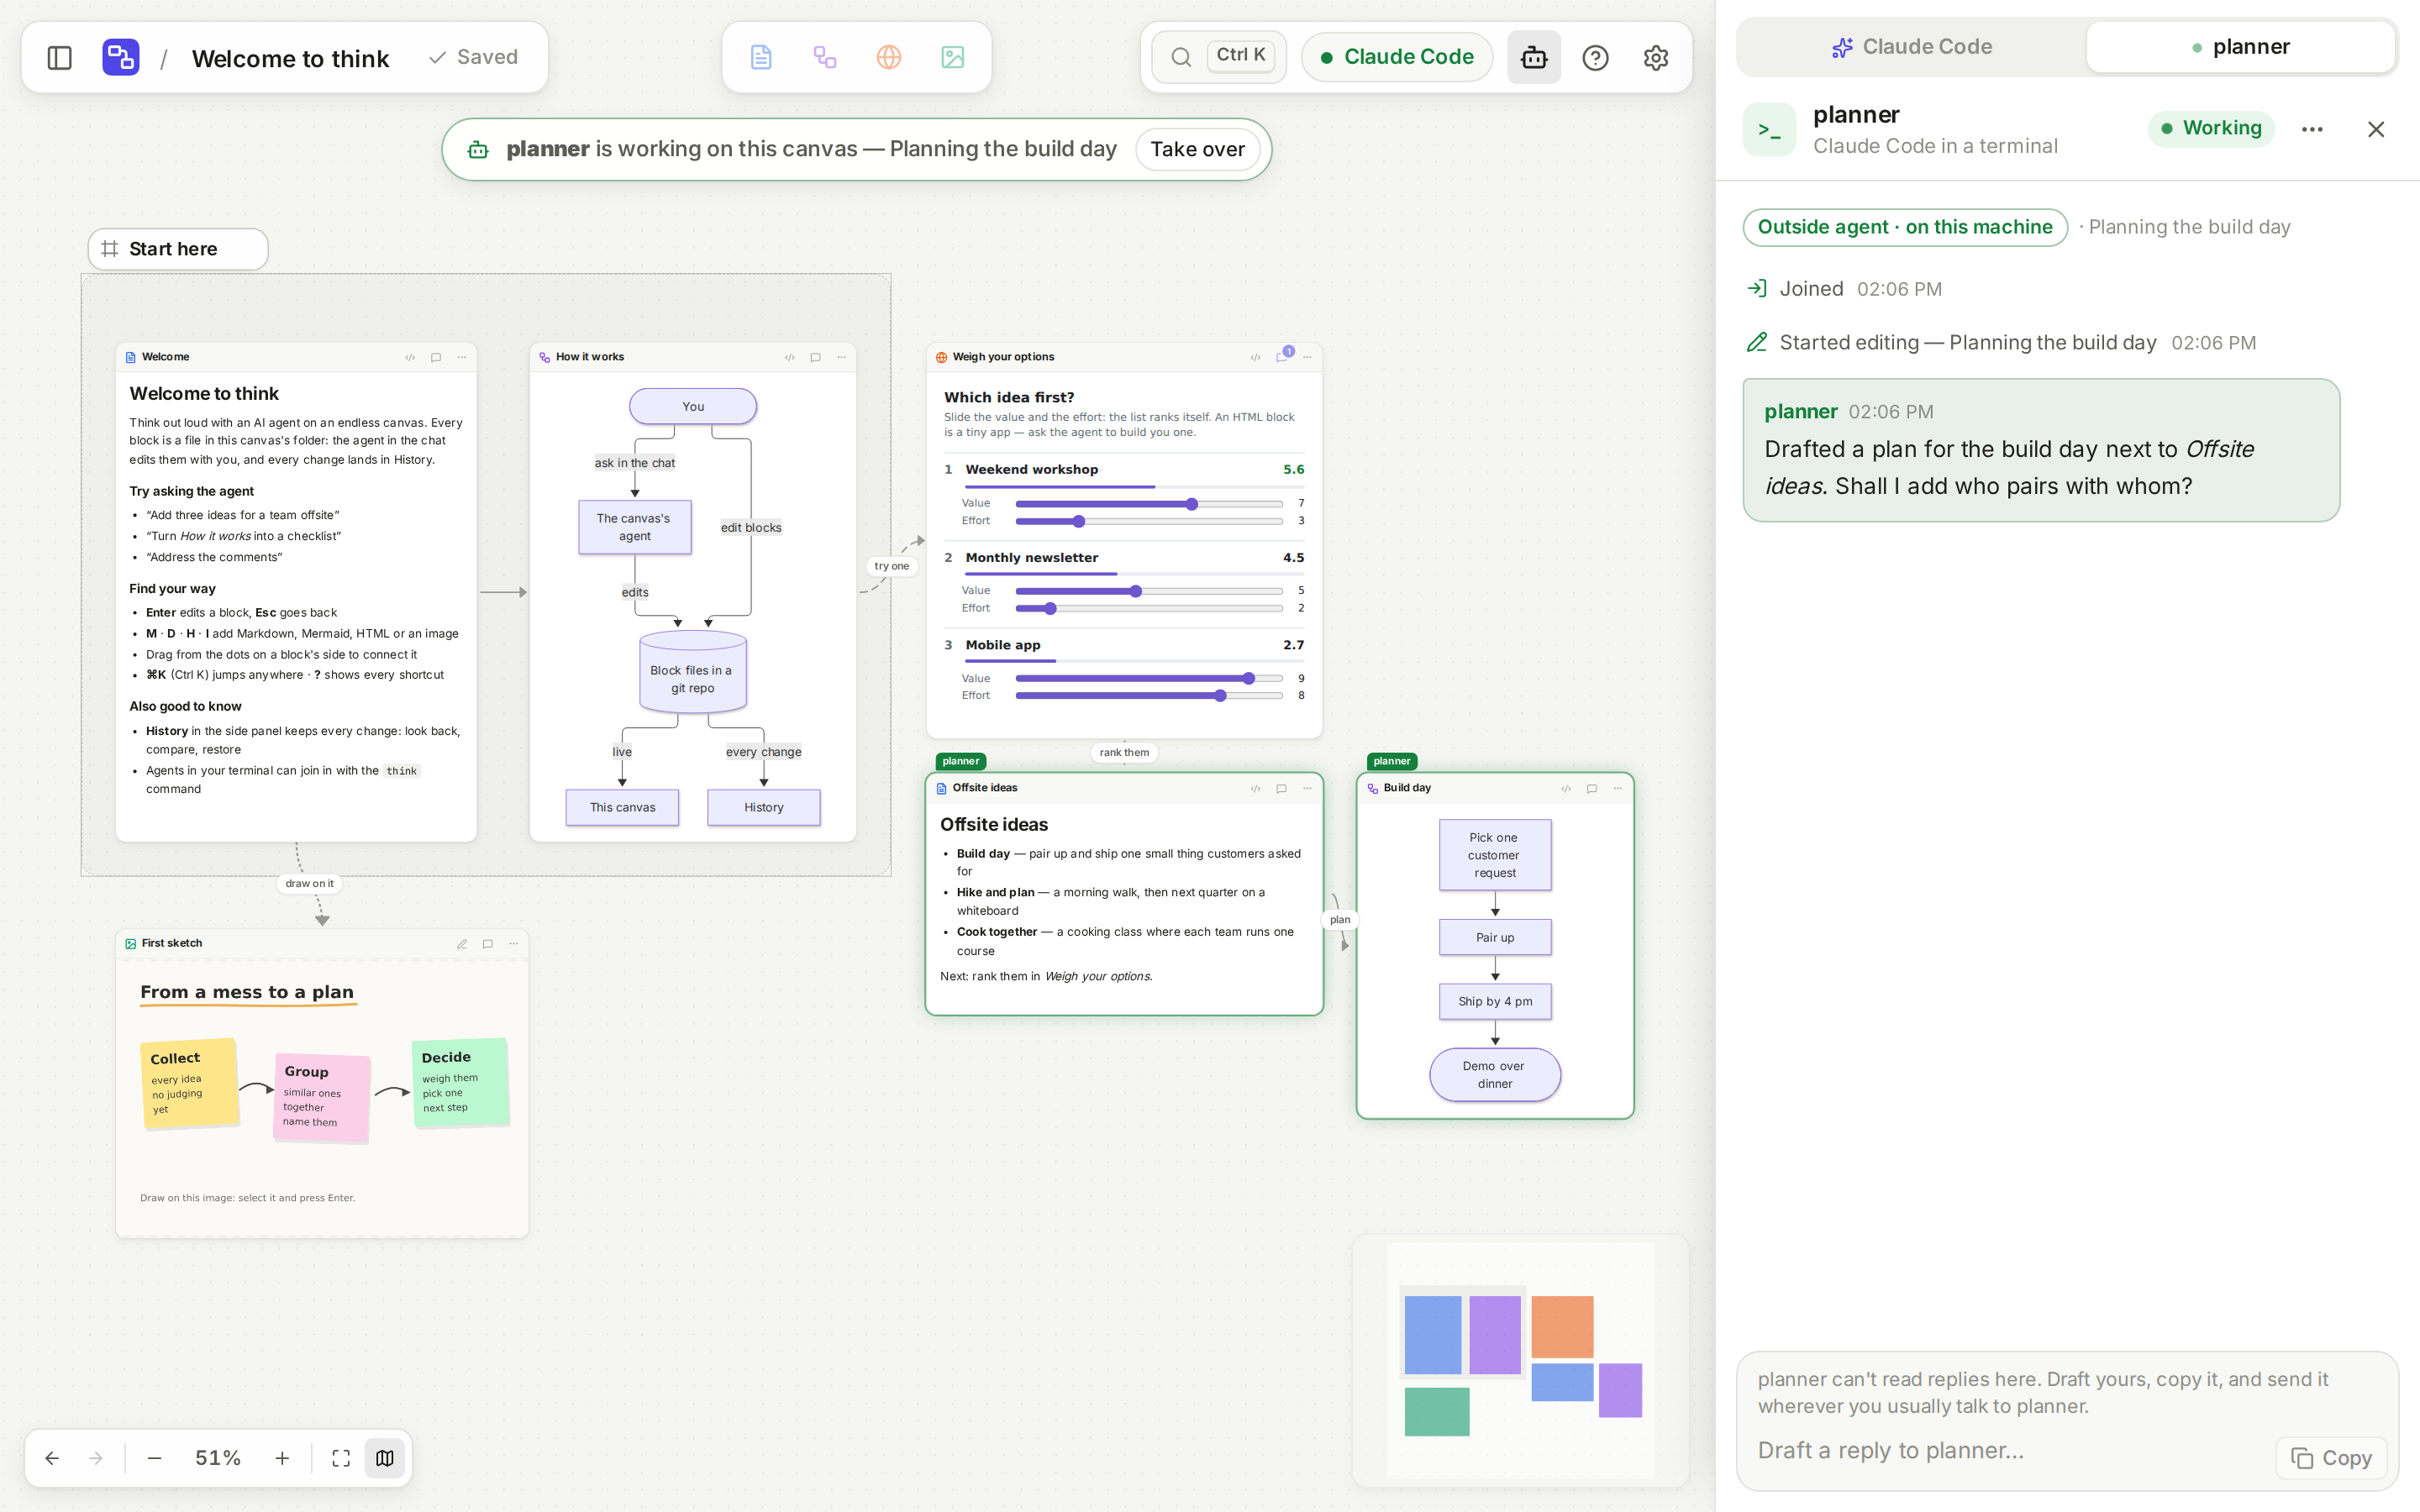Open comments on the Build day block
This screenshot has width=2420, height=1512.
tap(1592, 788)
